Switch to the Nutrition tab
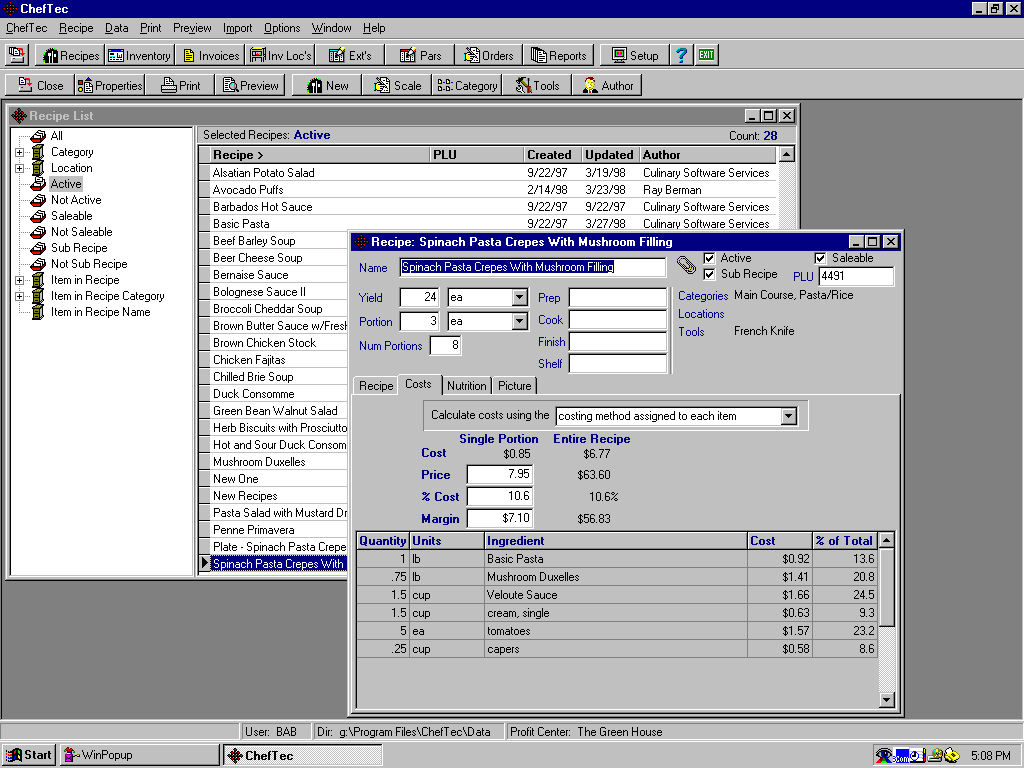The width and height of the screenshot is (1024, 768). tap(466, 386)
